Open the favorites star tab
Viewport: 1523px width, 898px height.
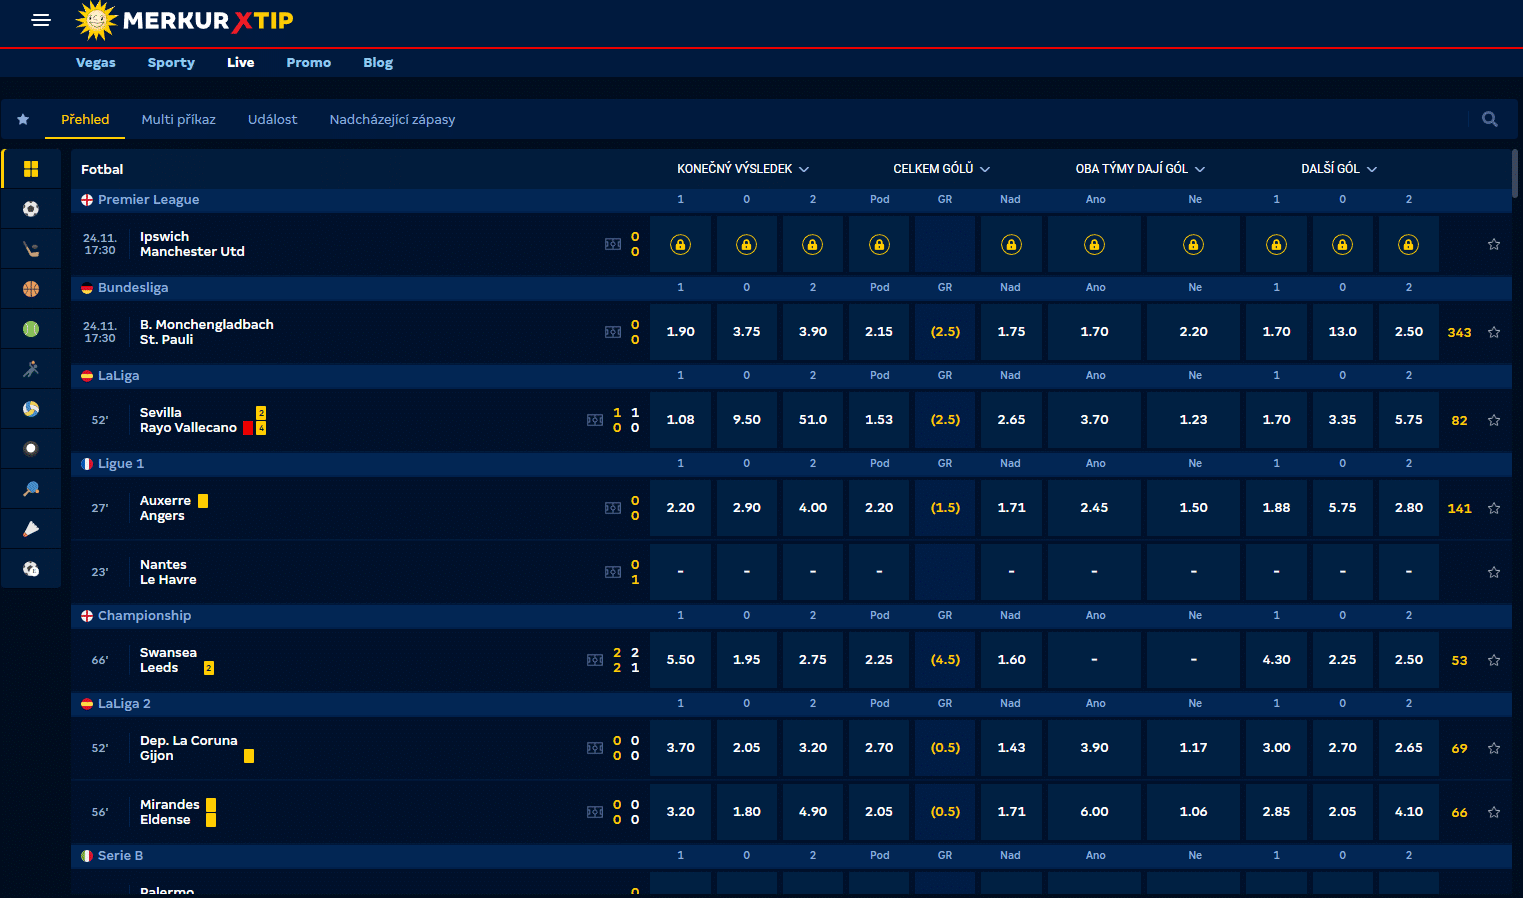23,119
